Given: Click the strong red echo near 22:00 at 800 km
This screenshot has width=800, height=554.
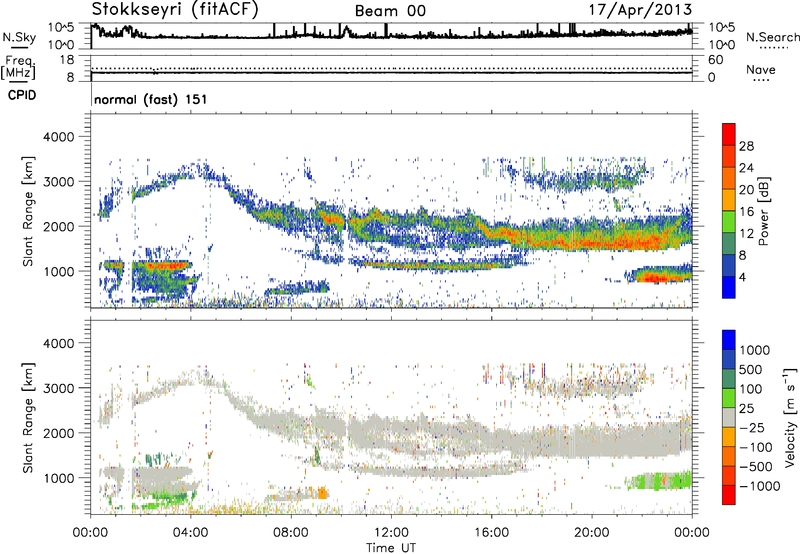Looking at the screenshot, I should pyautogui.click(x=655, y=278).
